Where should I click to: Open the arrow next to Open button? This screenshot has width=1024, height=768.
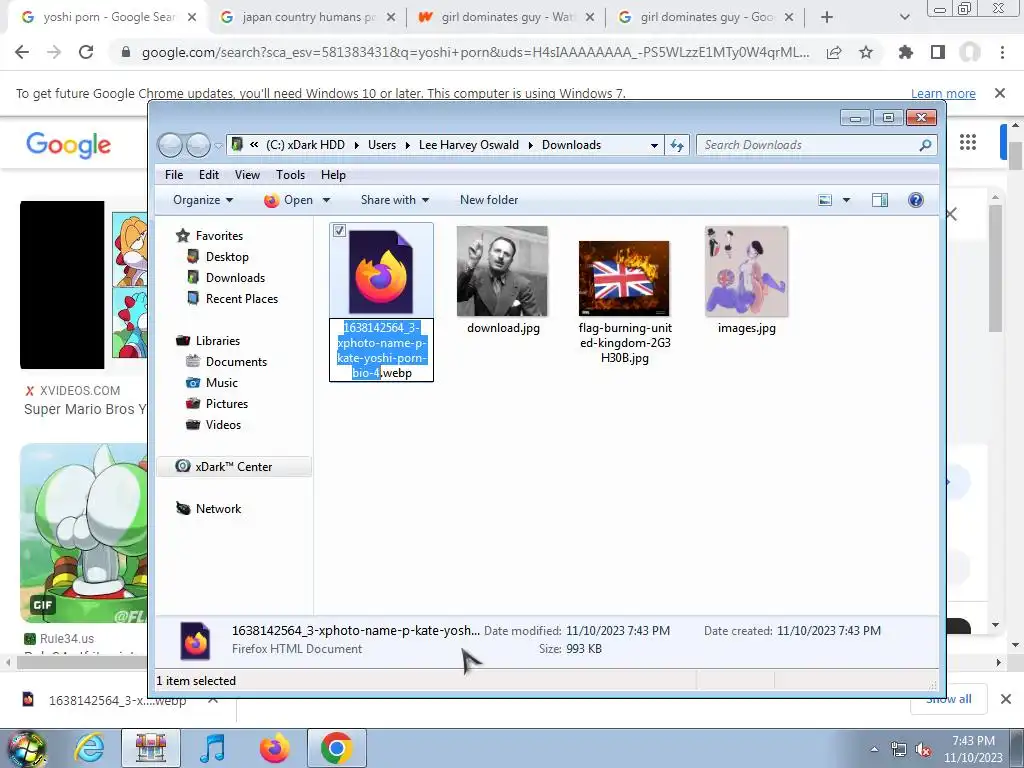pyautogui.click(x=326, y=200)
